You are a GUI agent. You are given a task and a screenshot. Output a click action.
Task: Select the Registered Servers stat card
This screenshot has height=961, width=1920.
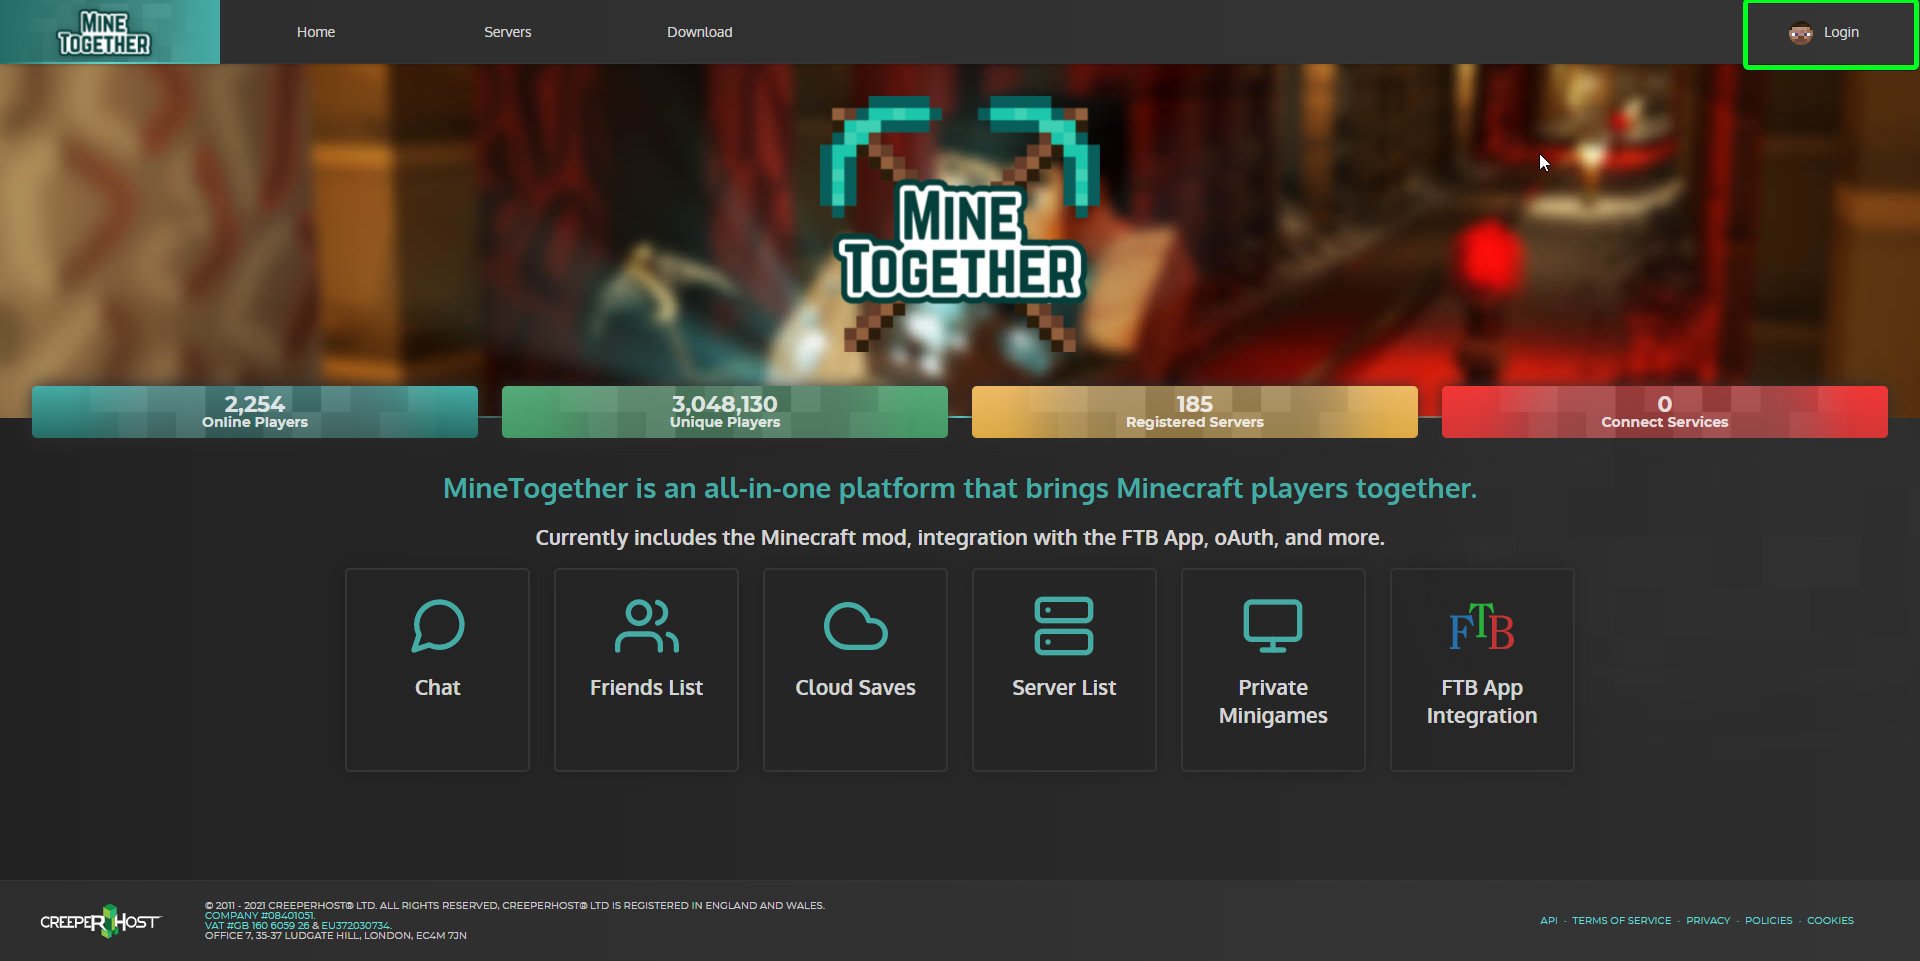pos(1195,412)
